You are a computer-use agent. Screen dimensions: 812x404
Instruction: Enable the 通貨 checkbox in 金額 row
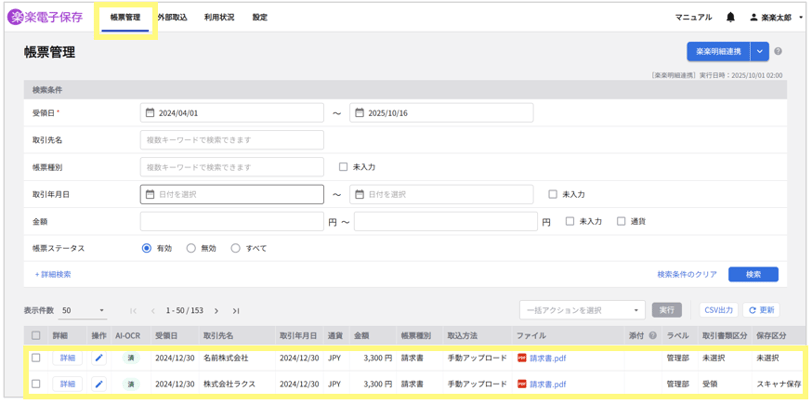(x=621, y=221)
